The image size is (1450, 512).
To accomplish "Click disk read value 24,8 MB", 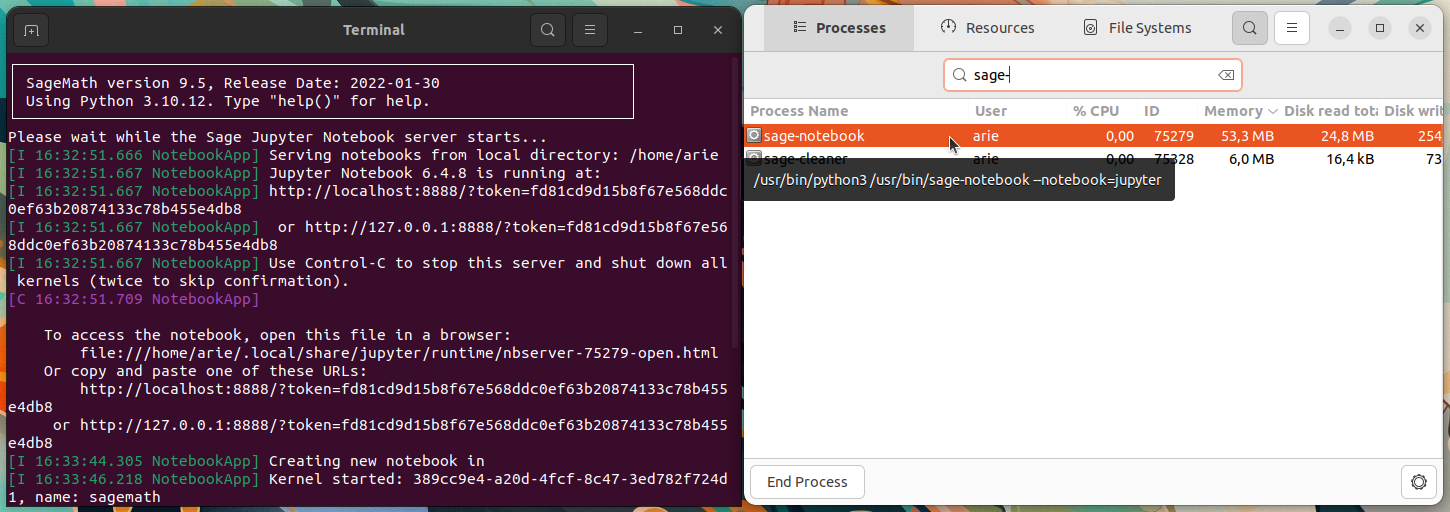I will 1347,135.
